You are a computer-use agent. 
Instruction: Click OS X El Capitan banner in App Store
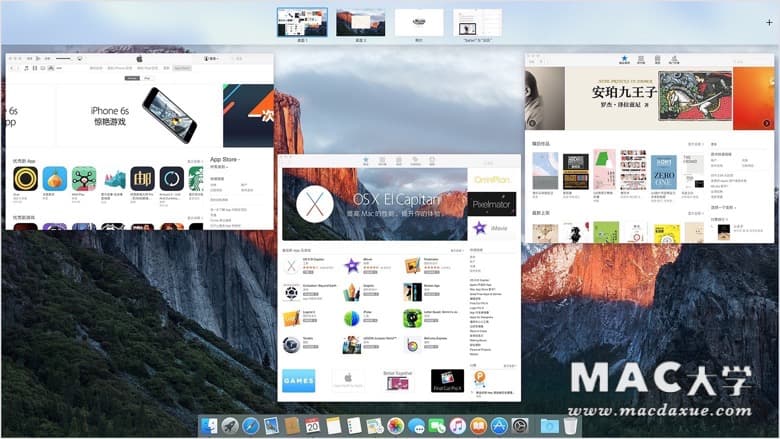[x=375, y=204]
